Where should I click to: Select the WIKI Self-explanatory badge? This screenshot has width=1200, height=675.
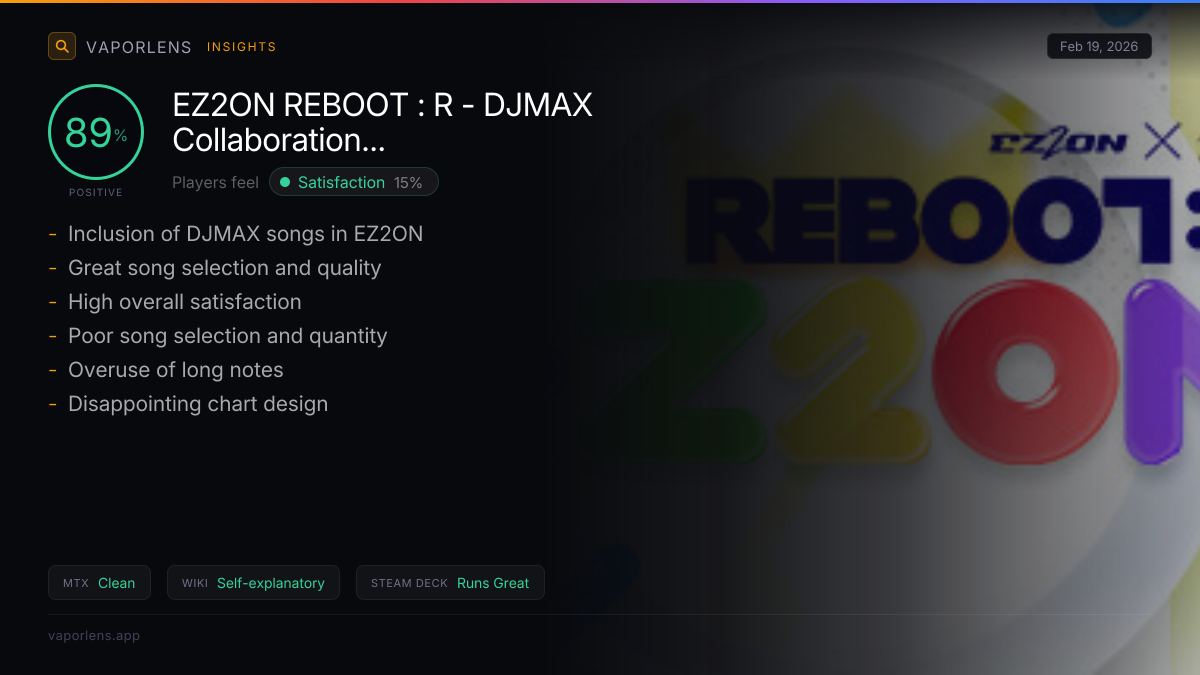pyautogui.click(x=253, y=583)
